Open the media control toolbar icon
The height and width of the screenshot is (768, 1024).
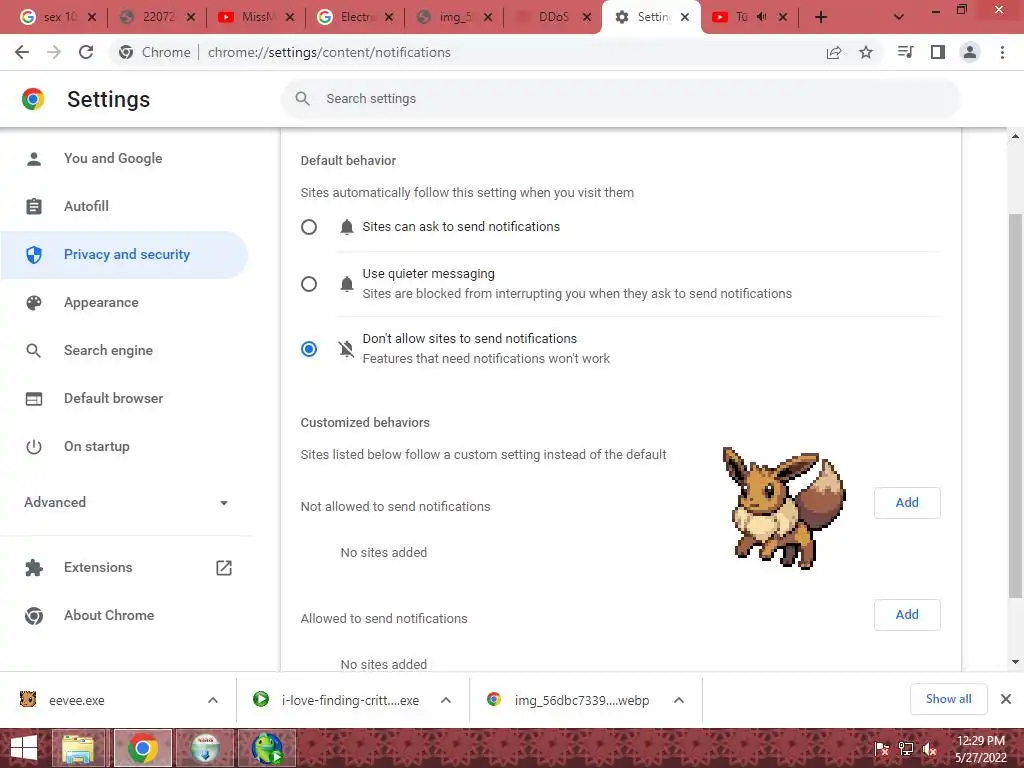pyautogui.click(x=906, y=52)
